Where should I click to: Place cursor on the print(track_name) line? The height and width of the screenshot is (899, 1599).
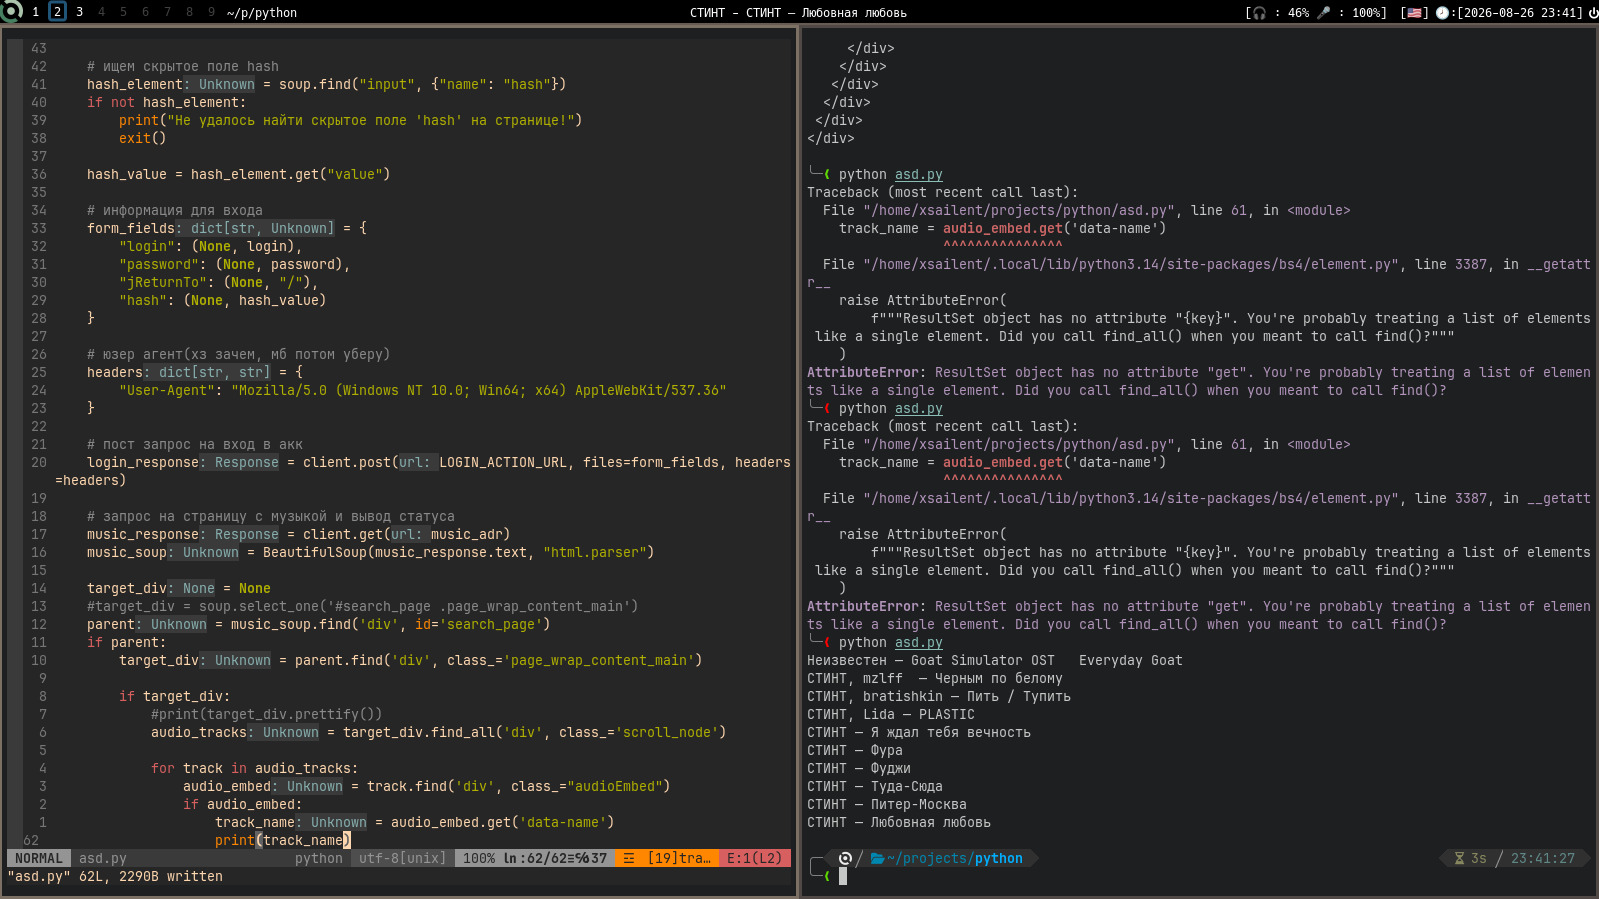283,840
